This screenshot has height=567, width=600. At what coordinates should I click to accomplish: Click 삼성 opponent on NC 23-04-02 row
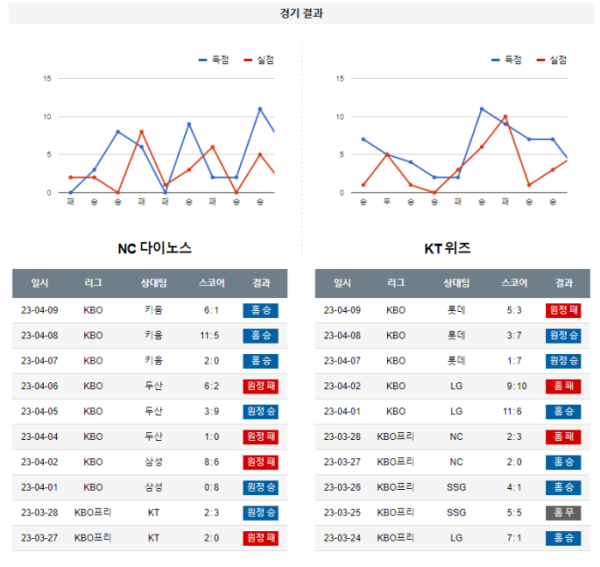click(x=153, y=462)
